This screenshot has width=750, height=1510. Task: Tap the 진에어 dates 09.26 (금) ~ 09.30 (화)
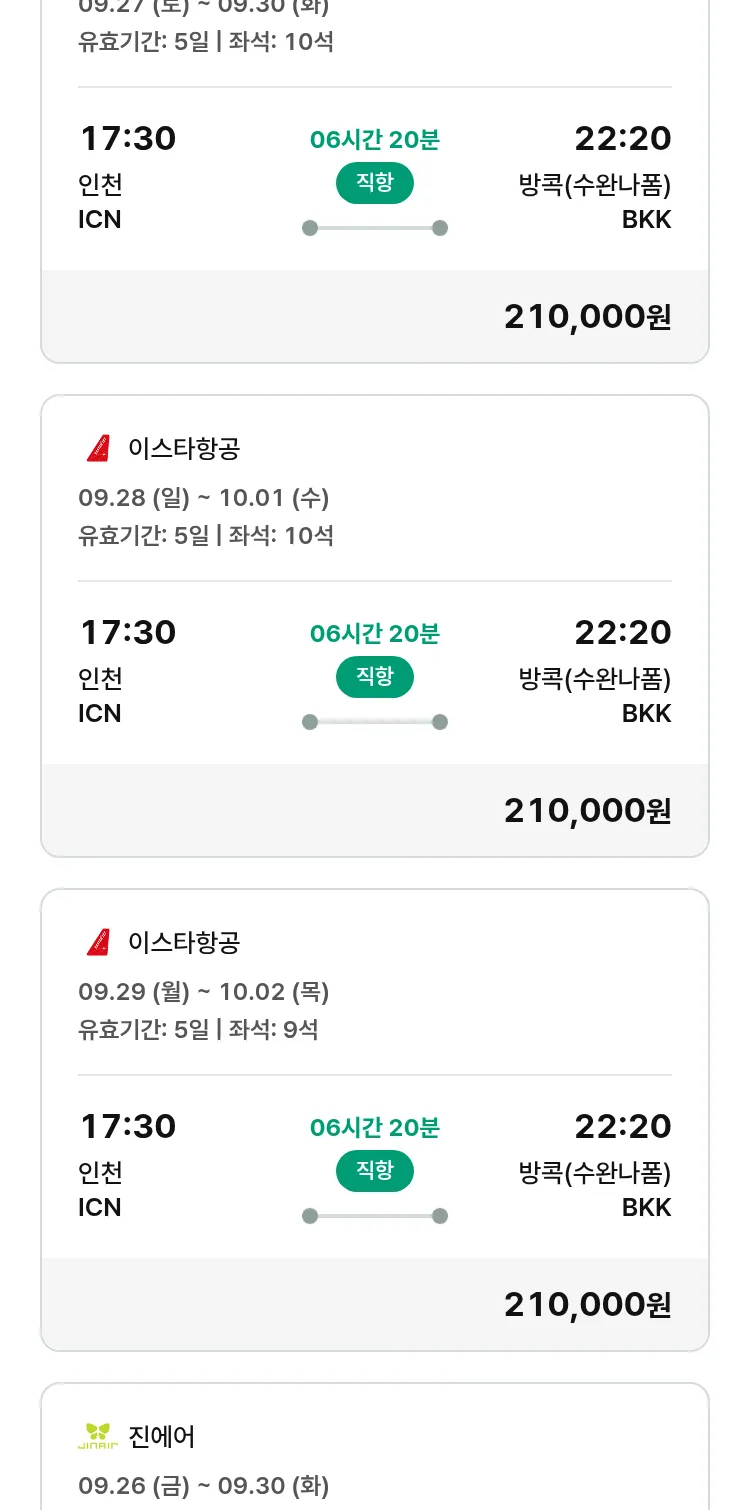click(x=204, y=1485)
